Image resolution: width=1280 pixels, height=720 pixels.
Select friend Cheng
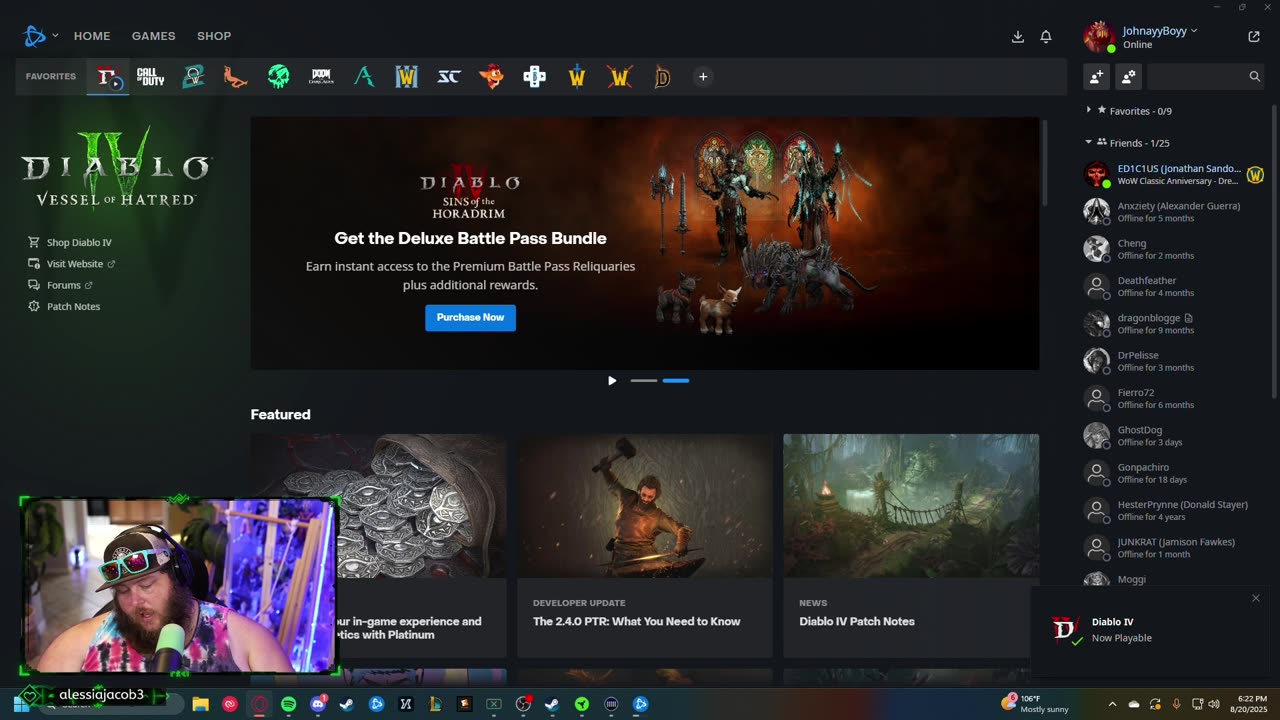click(1175, 249)
